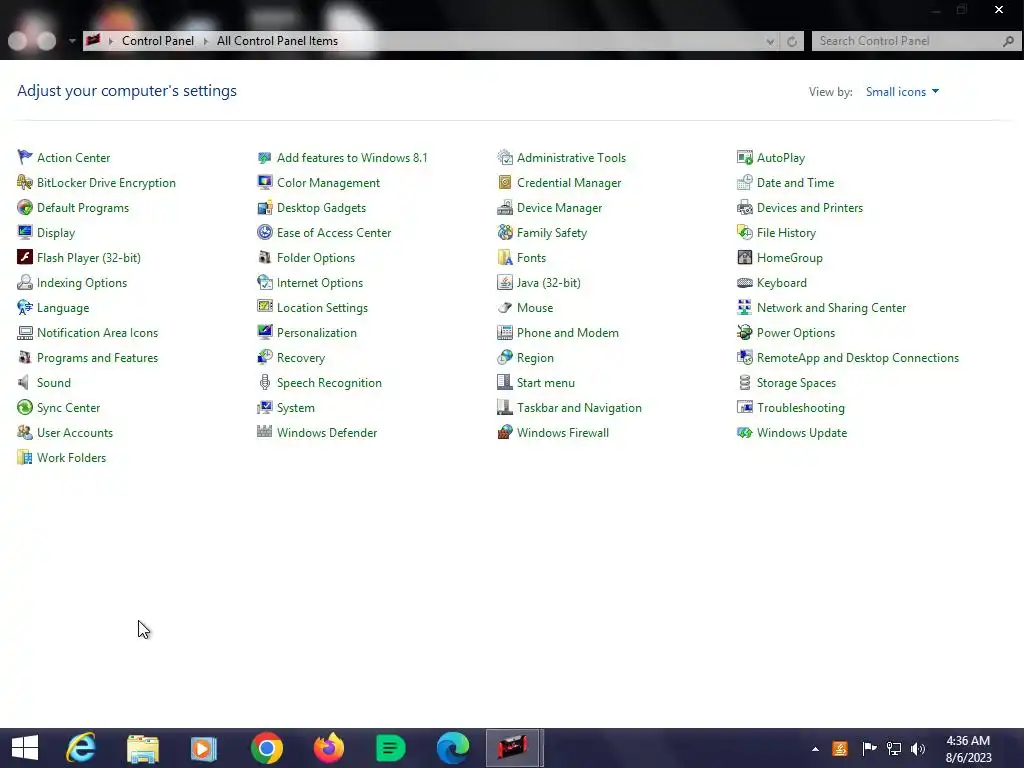Click the Windows Defender wall icon

[264, 432]
